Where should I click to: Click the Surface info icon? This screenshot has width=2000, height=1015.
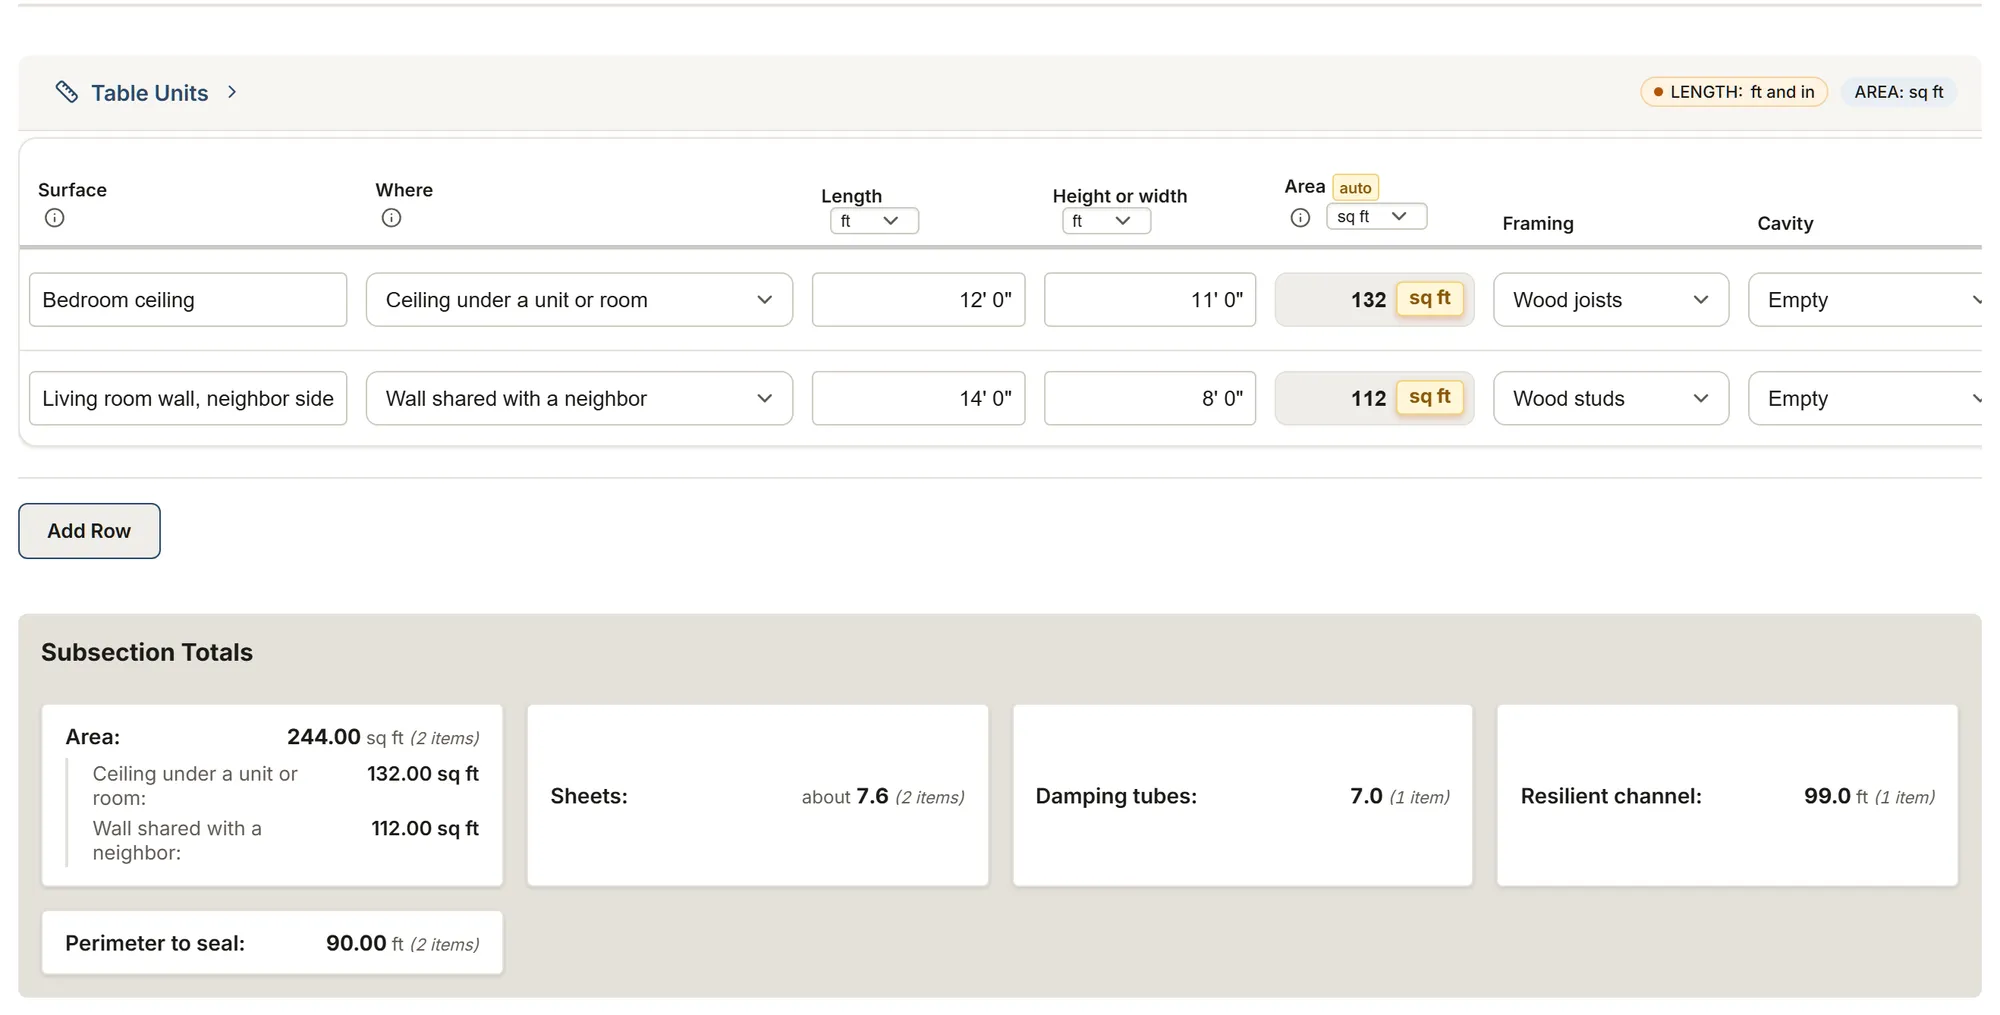pyautogui.click(x=55, y=218)
